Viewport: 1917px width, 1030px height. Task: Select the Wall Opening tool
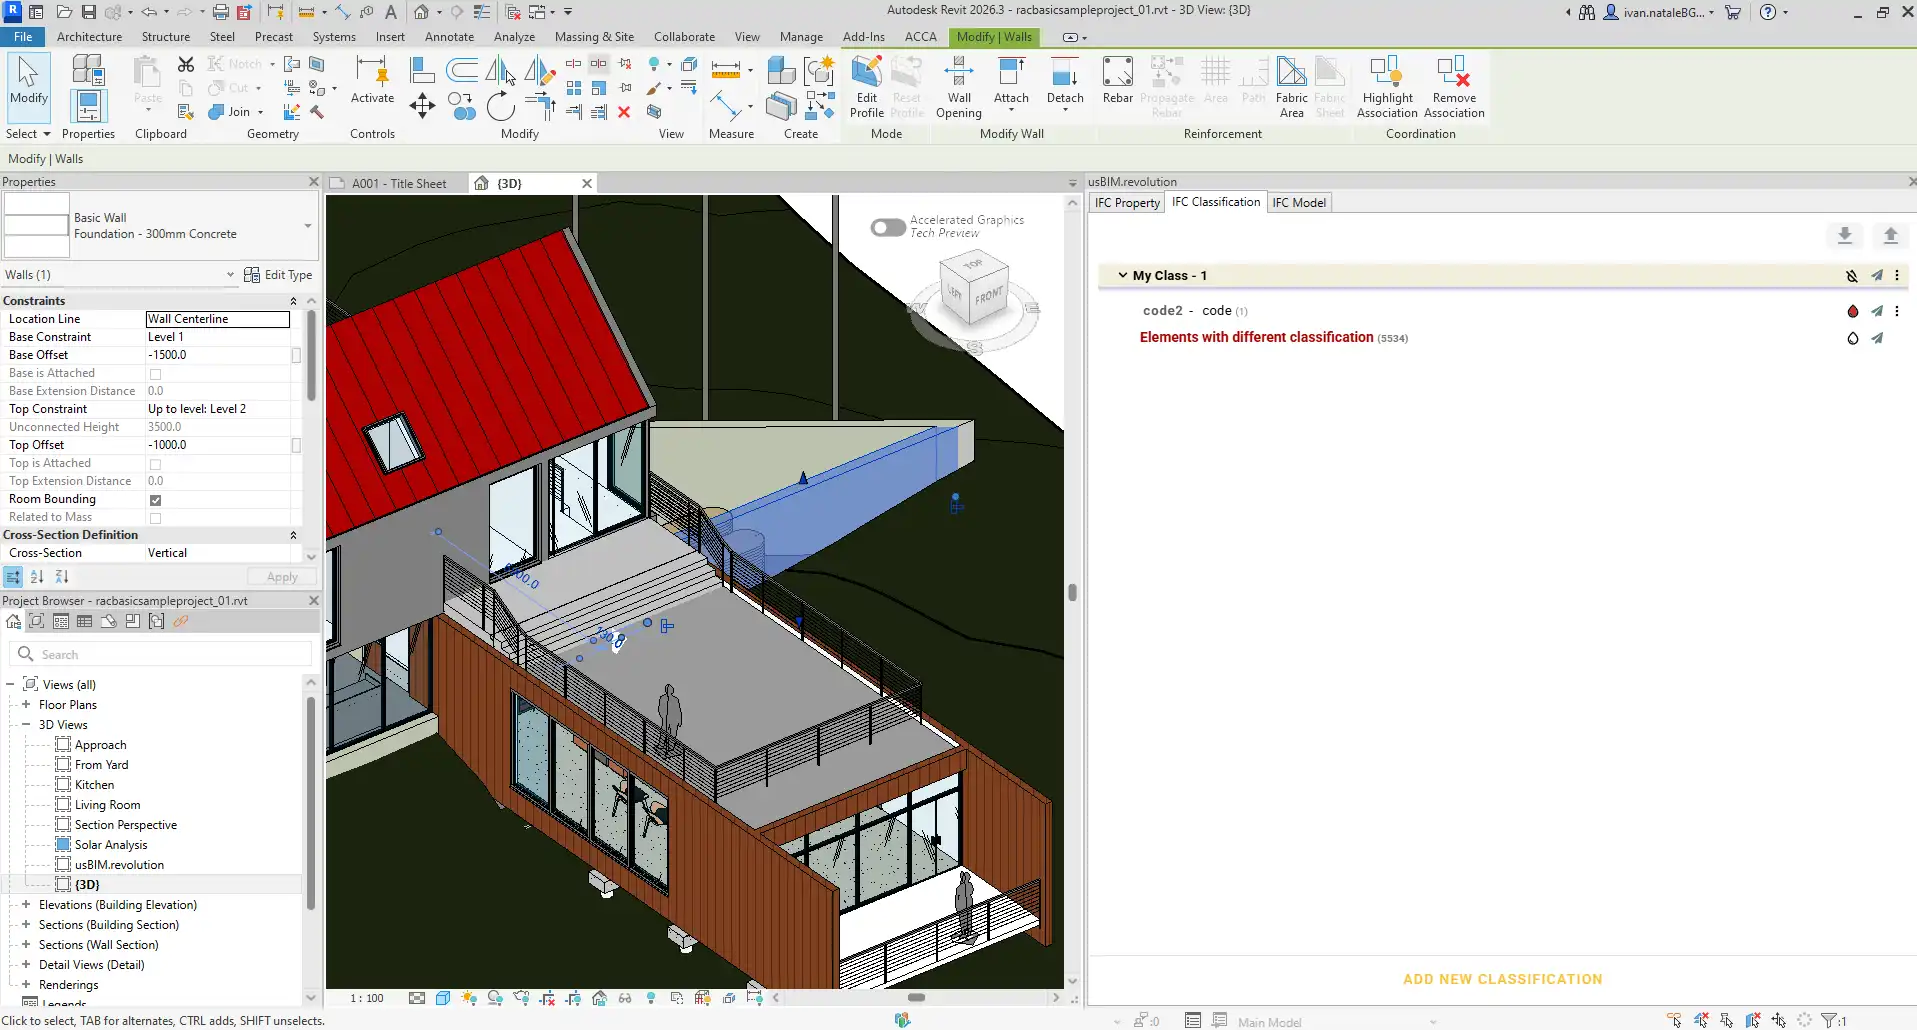coord(958,87)
